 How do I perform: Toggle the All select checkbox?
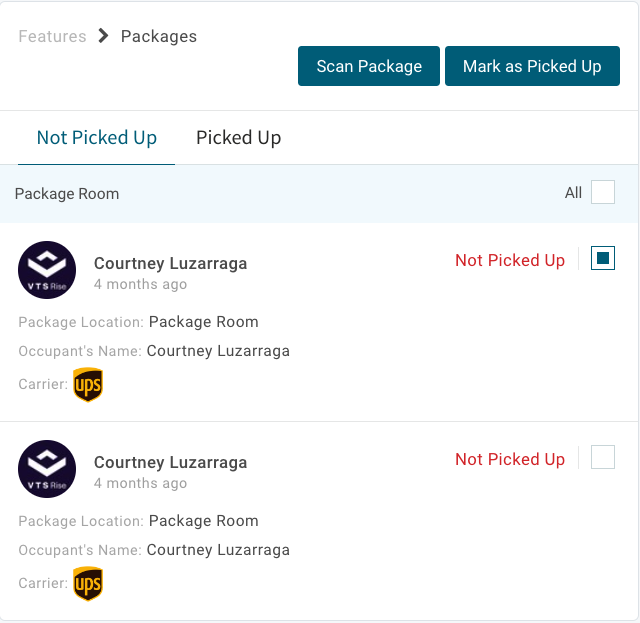pos(603,192)
